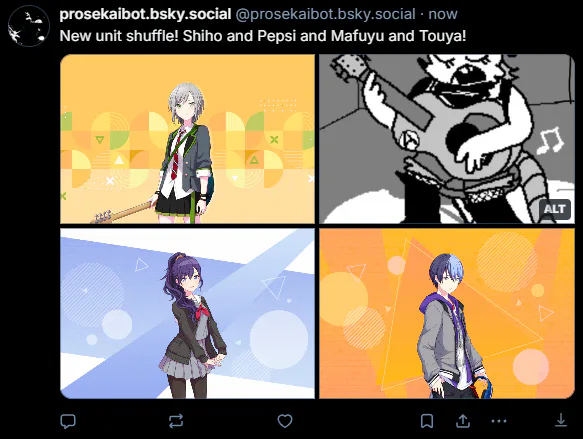Open the blue-haired Touya image

pyautogui.click(x=447, y=313)
